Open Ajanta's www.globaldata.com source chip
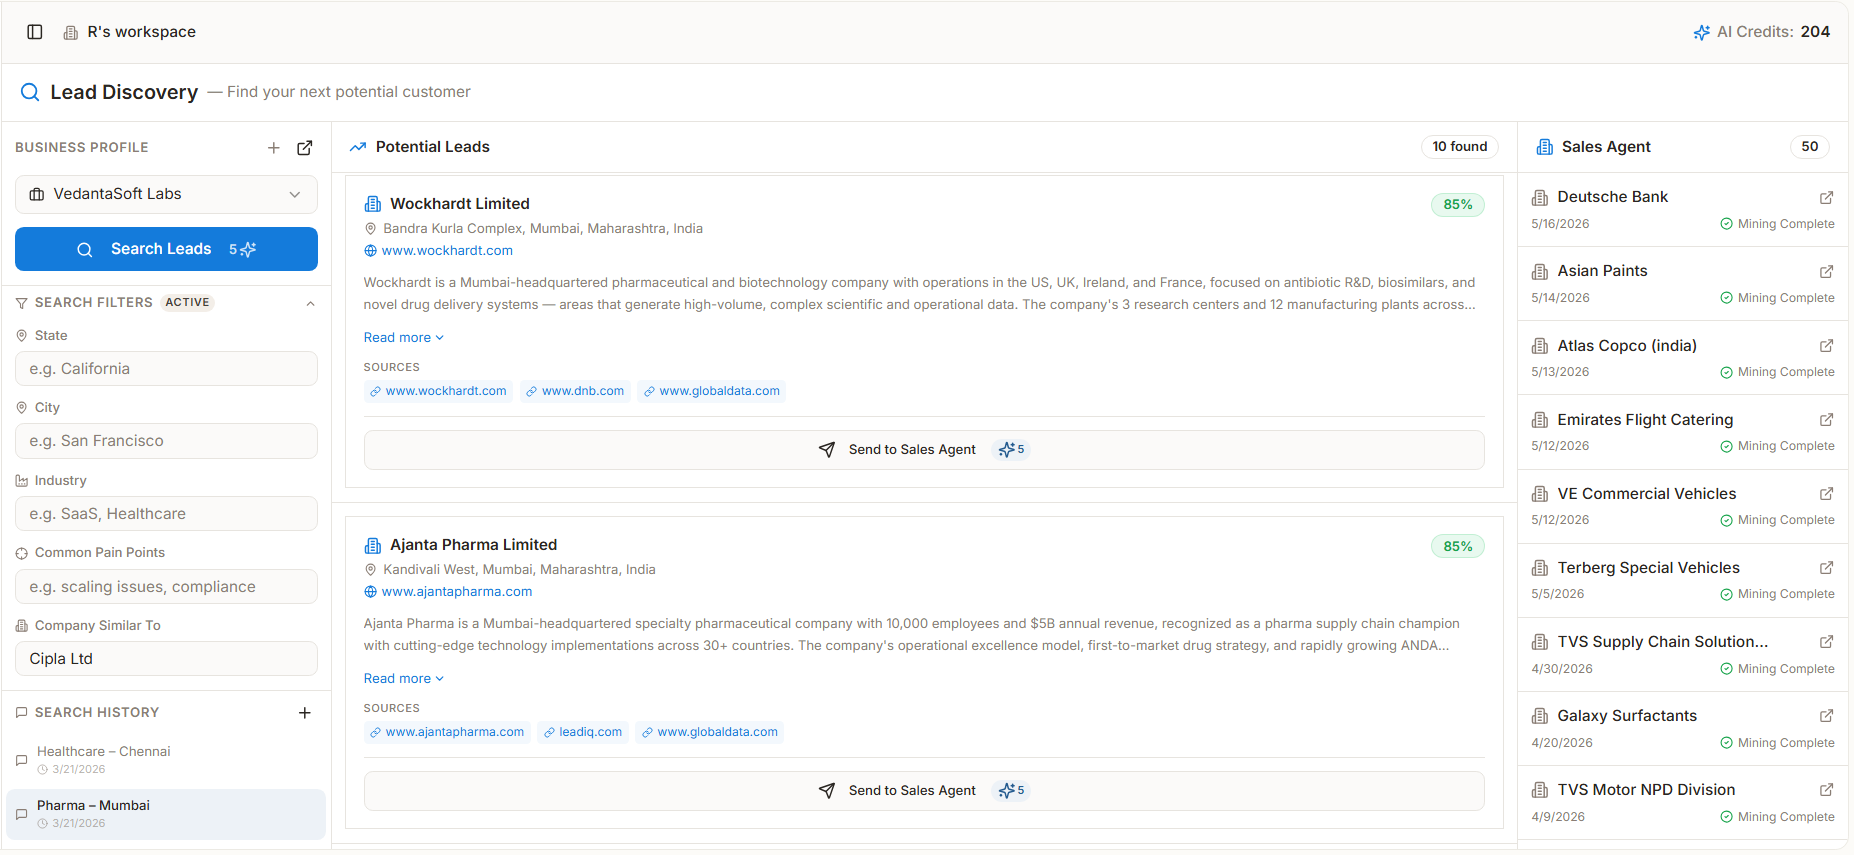 (x=710, y=732)
